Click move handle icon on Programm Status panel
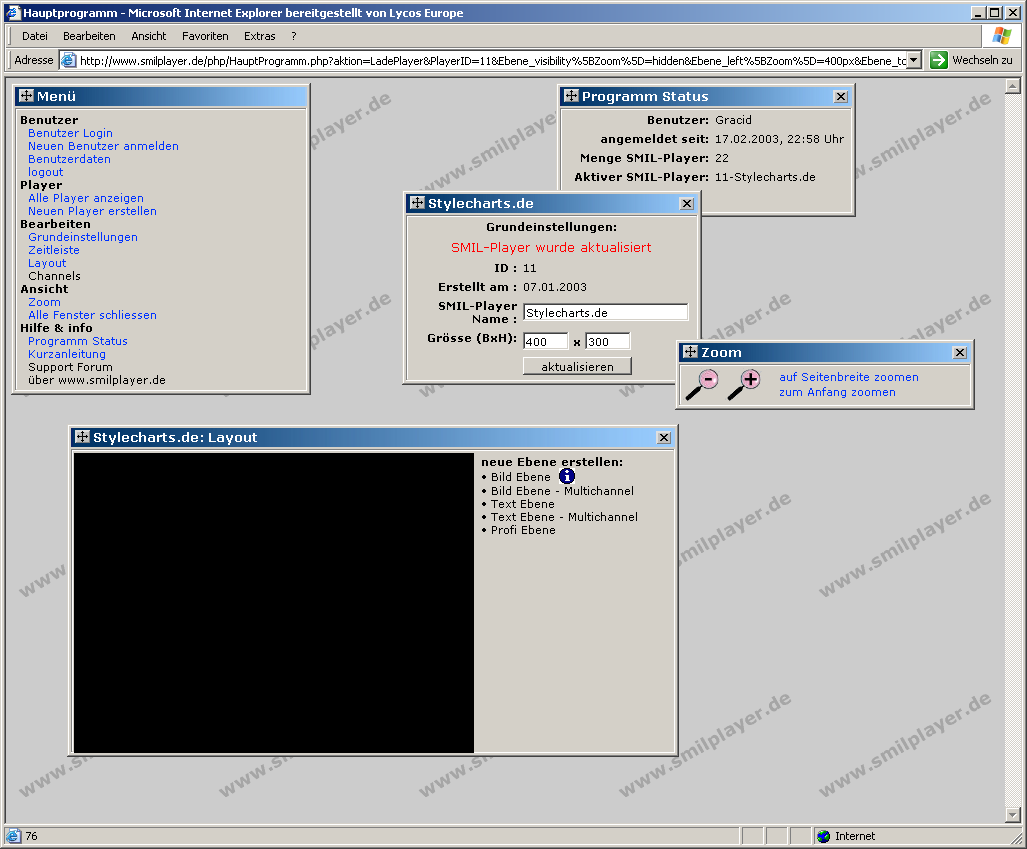The width and height of the screenshot is (1027, 849). coord(571,96)
